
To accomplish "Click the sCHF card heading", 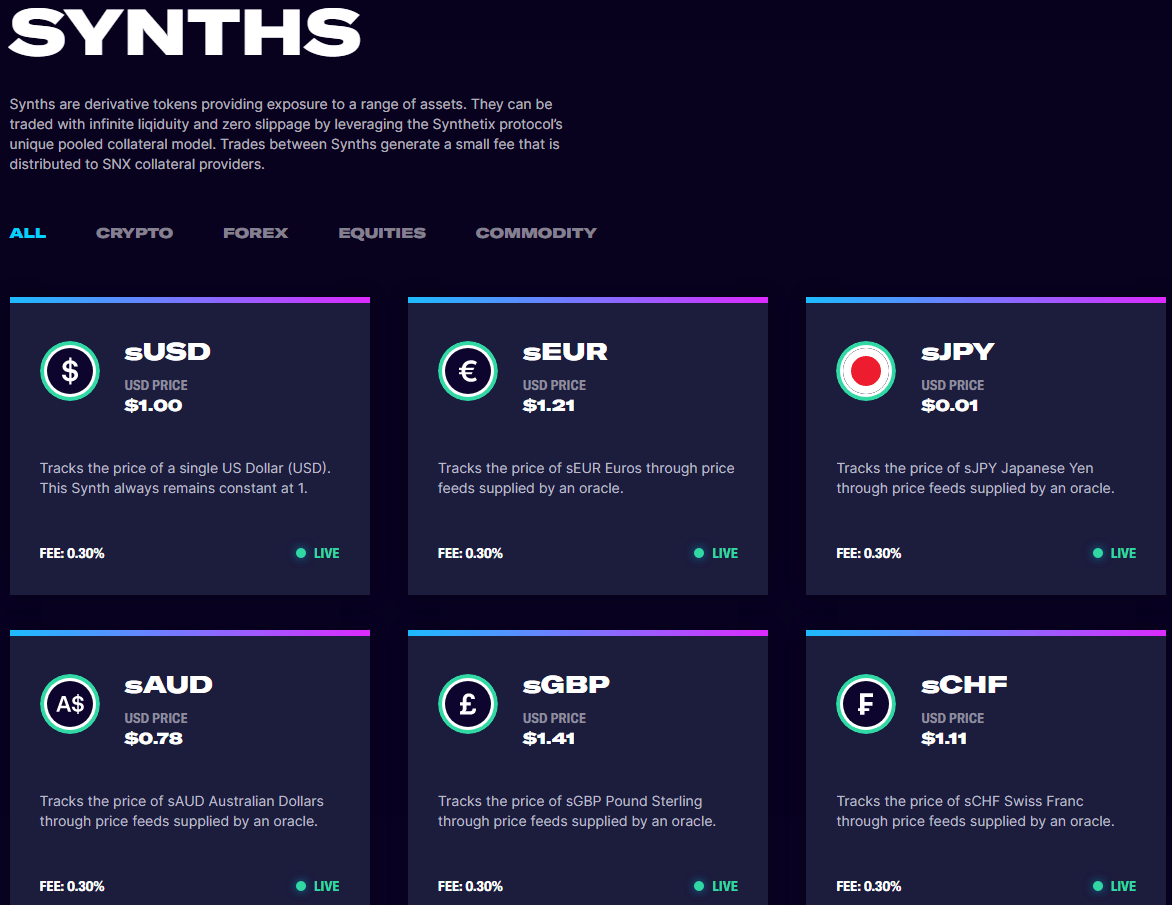I will pyautogui.click(x=964, y=685).
